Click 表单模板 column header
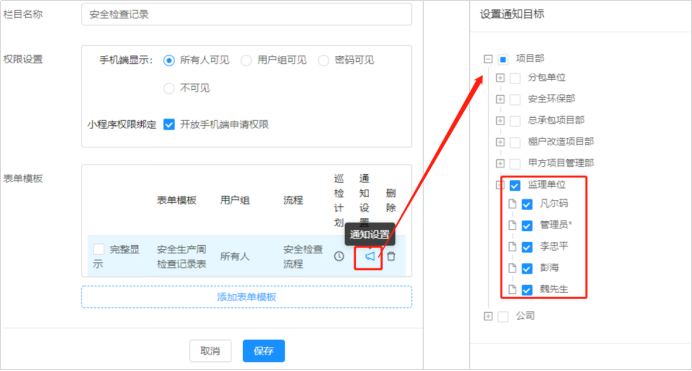The height and width of the screenshot is (371, 692). 177,200
